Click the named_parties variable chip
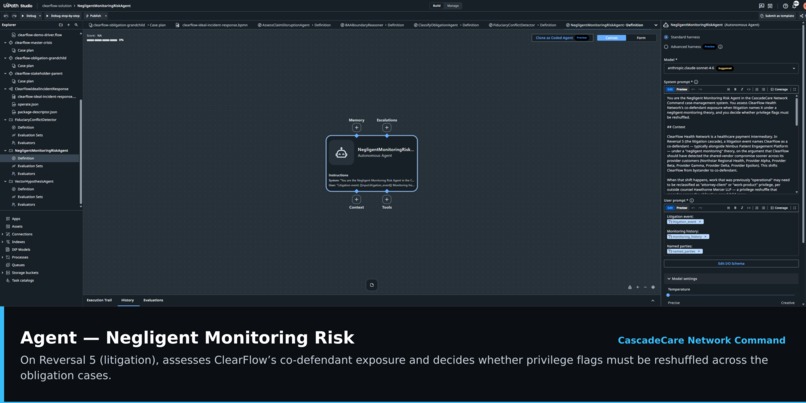This screenshot has height=403, width=806. [x=684, y=251]
